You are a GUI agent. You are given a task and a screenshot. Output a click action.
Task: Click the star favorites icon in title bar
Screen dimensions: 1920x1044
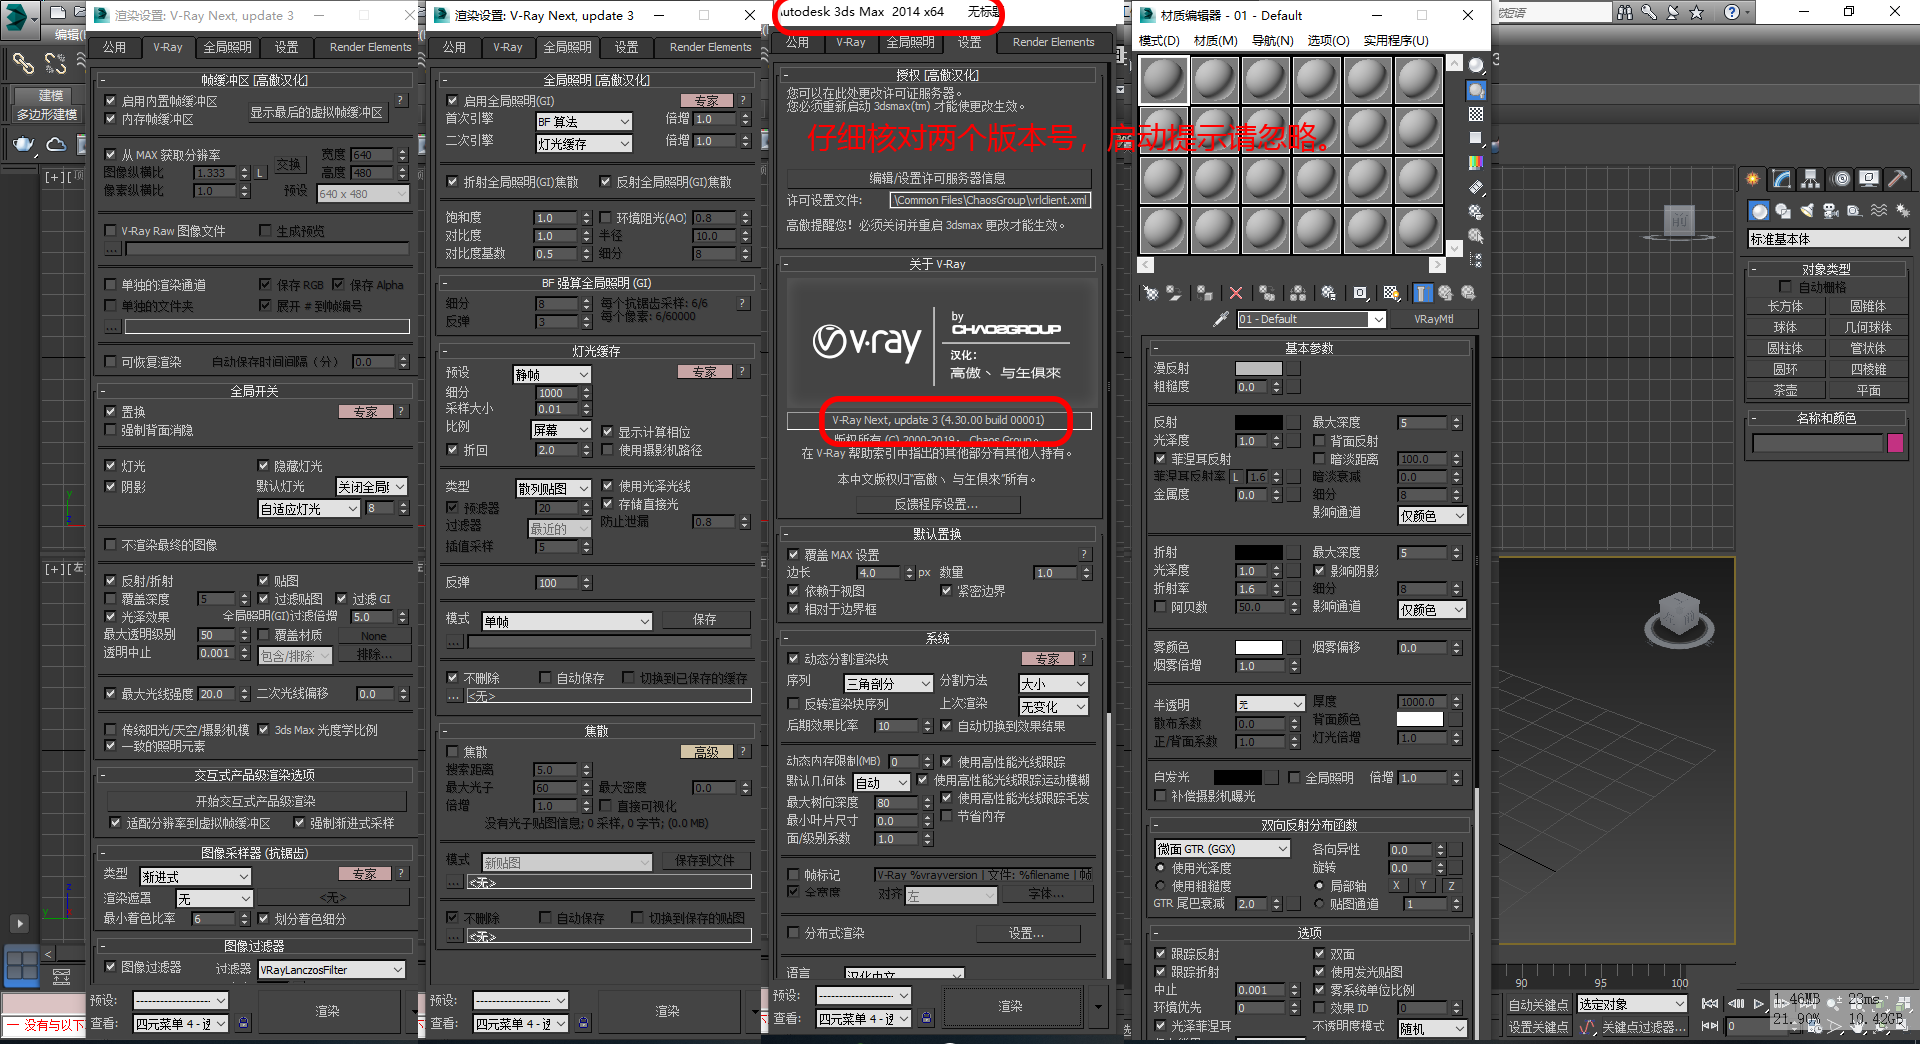(x=1696, y=12)
